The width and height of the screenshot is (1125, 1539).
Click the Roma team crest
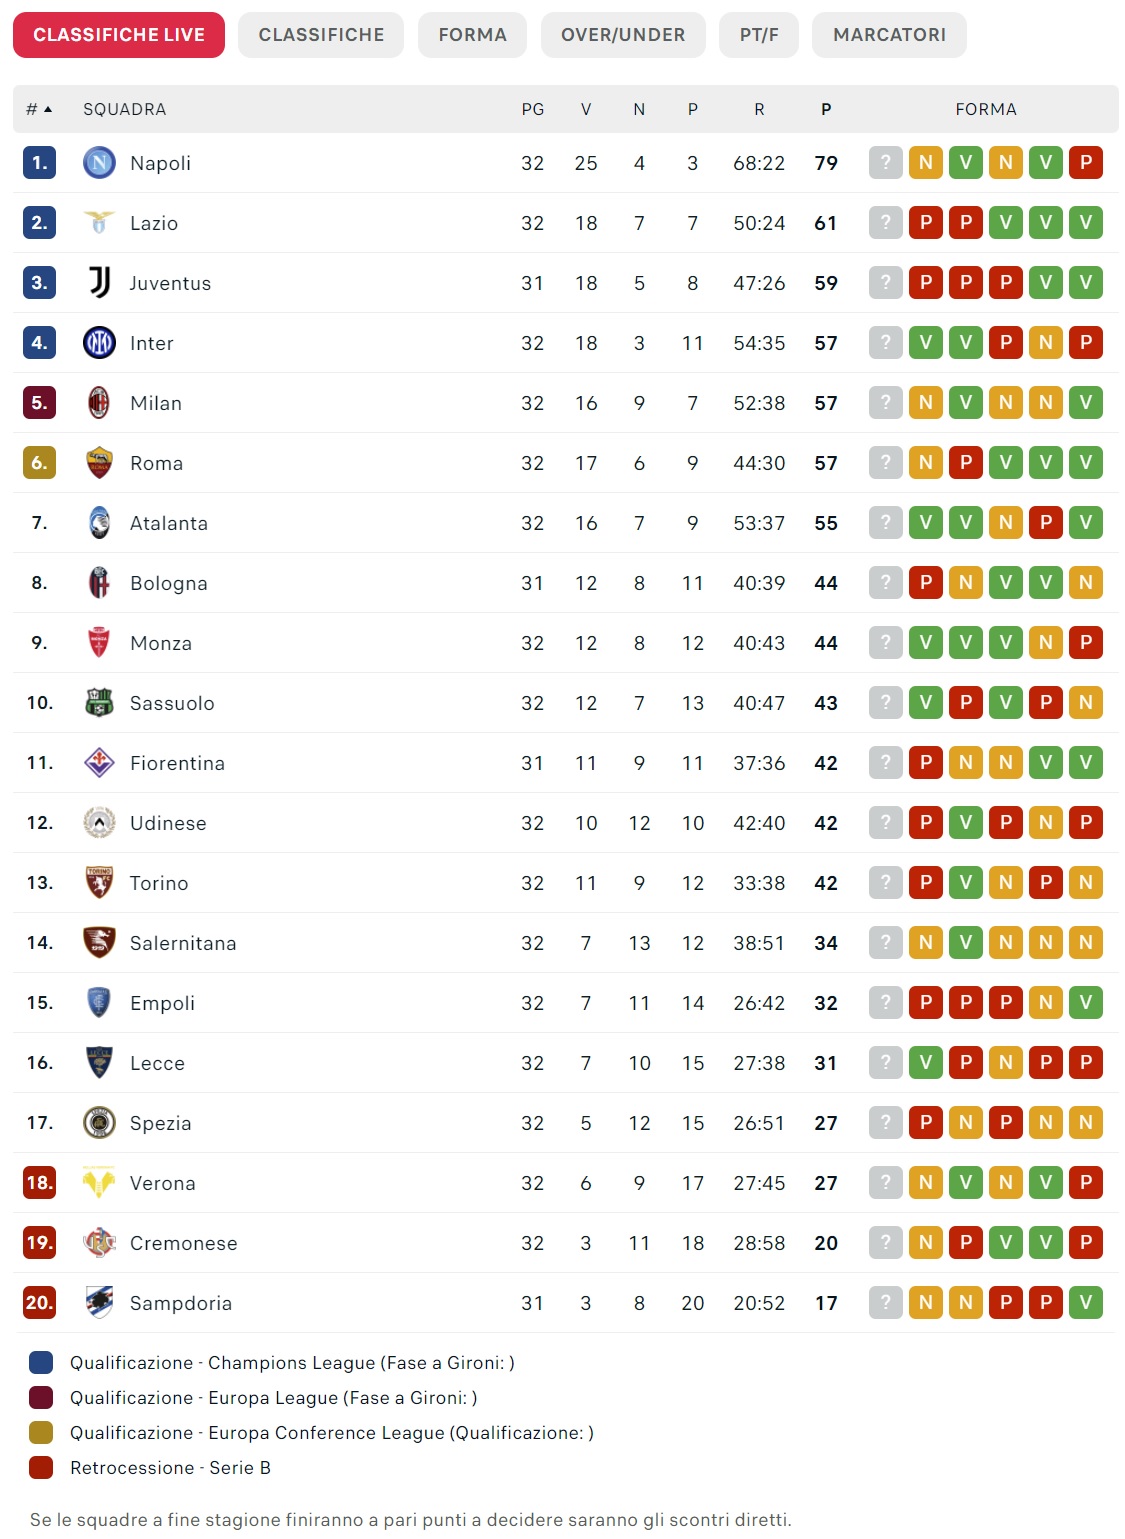point(99,463)
